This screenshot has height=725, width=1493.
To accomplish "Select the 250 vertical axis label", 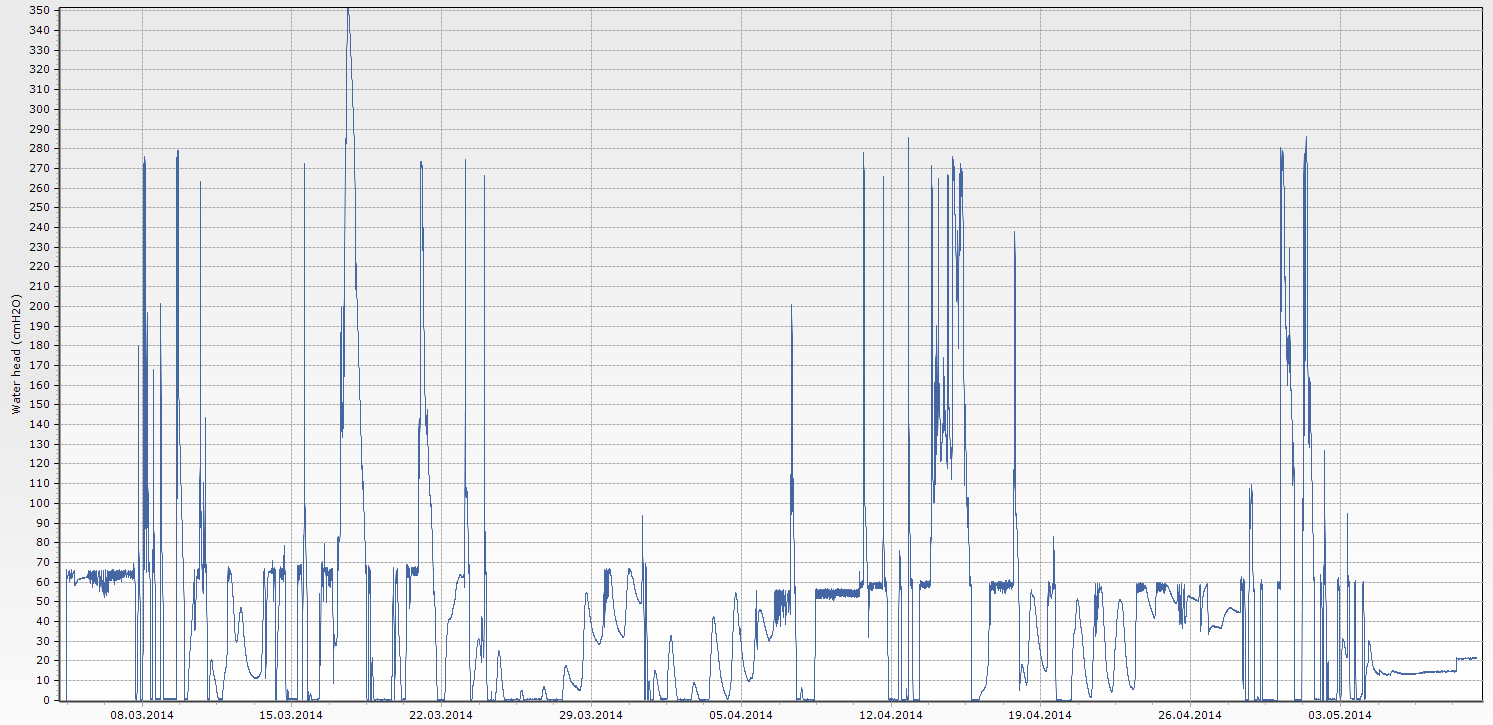I will [x=40, y=207].
